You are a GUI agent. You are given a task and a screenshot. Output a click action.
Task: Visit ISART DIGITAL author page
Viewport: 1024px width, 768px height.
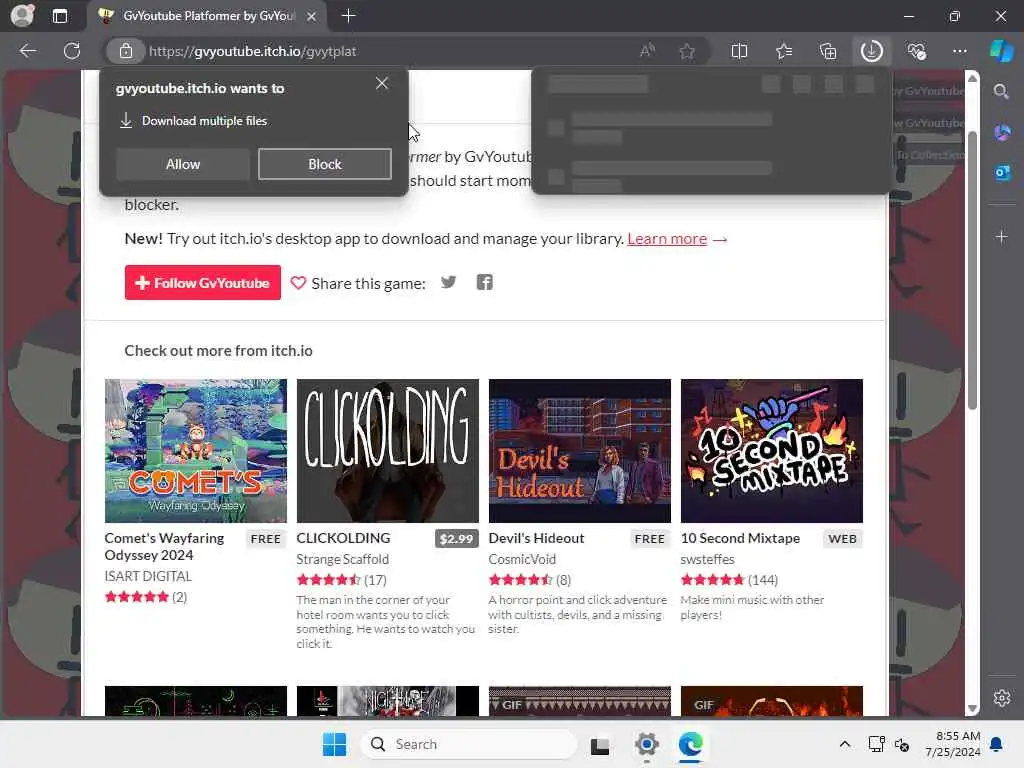coord(148,576)
